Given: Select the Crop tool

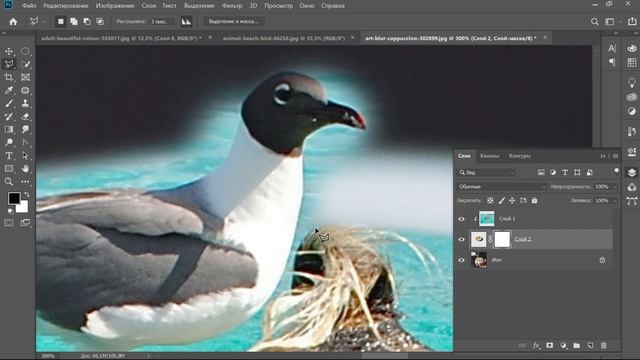Looking at the screenshot, I should (9, 77).
